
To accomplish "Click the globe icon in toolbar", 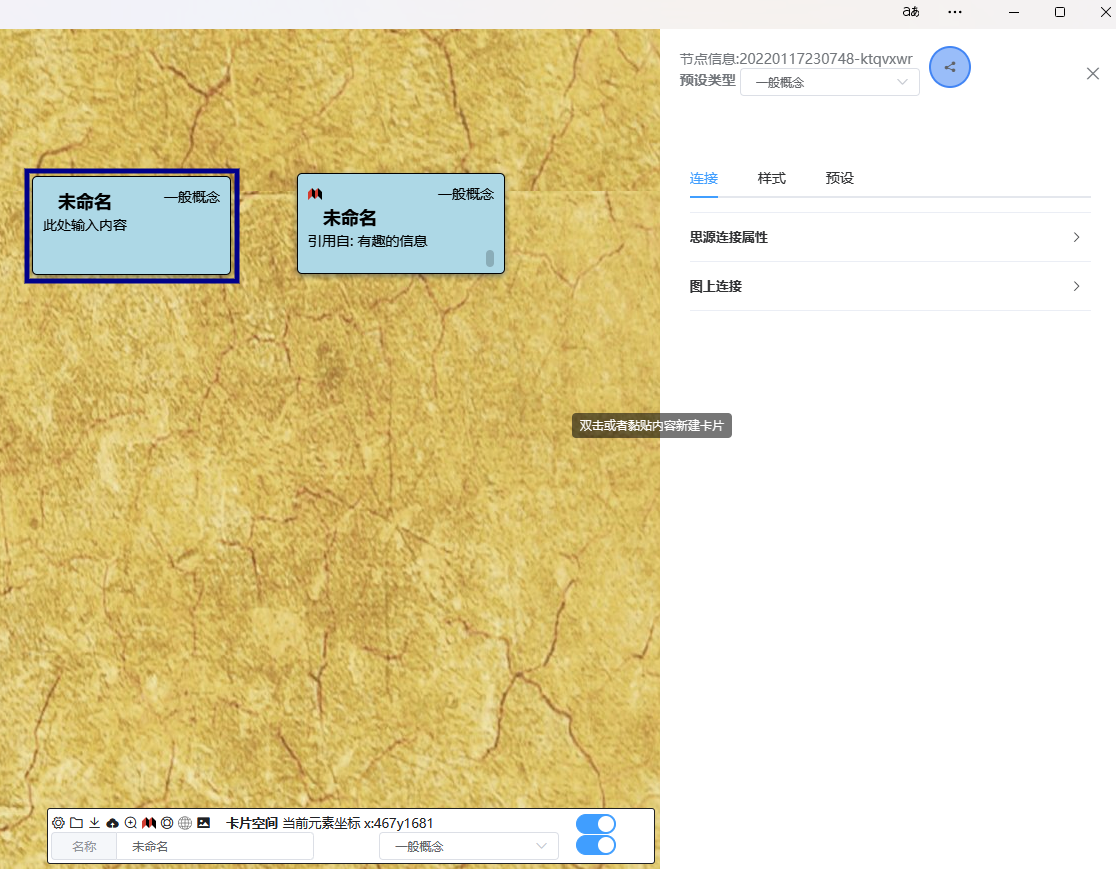I will click(x=185, y=823).
